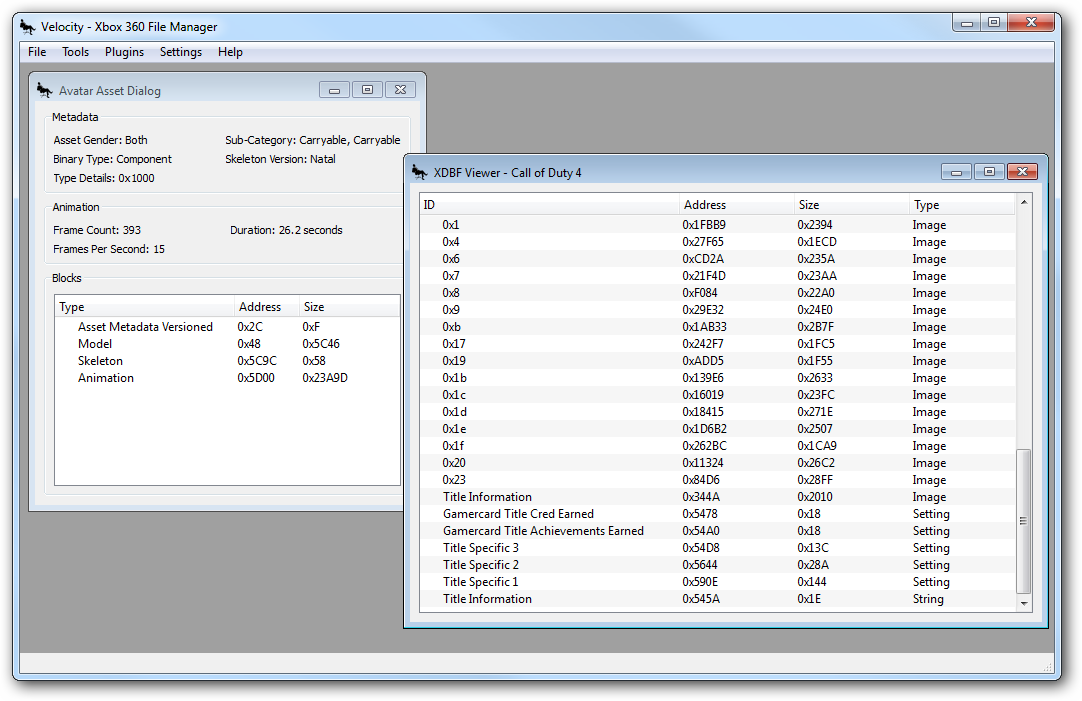
Task: Click the Blocks list Address column header
Action: [x=267, y=307]
